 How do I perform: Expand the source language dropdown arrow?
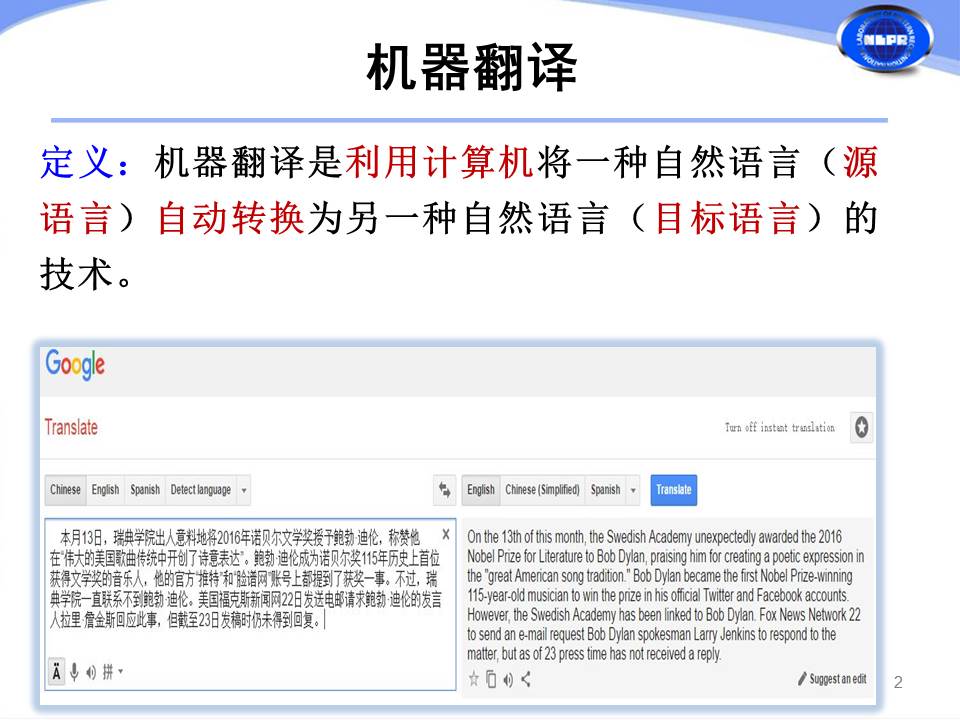point(245,490)
